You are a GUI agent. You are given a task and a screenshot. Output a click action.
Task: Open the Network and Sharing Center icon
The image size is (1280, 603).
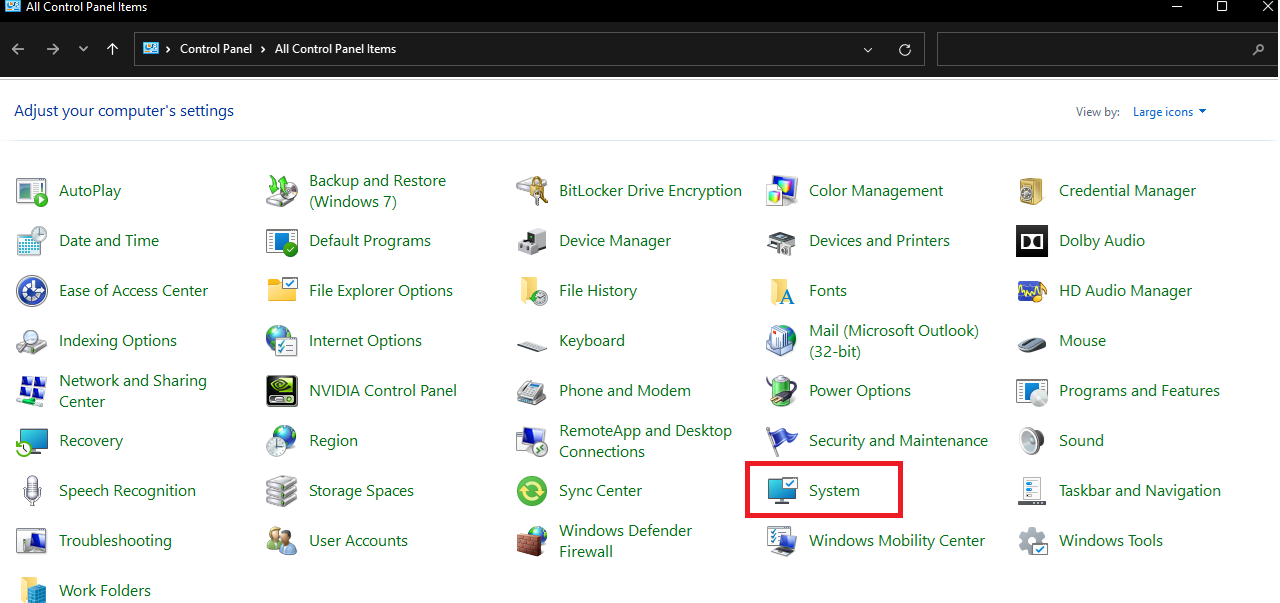32,391
